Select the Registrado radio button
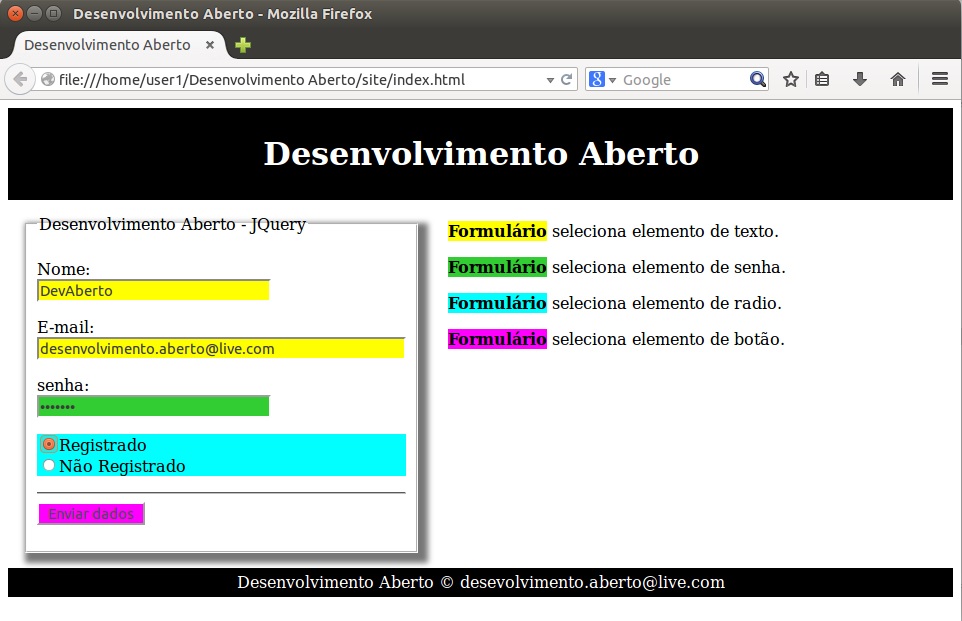Image resolution: width=962 pixels, height=621 pixels. [x=49, y=445]
